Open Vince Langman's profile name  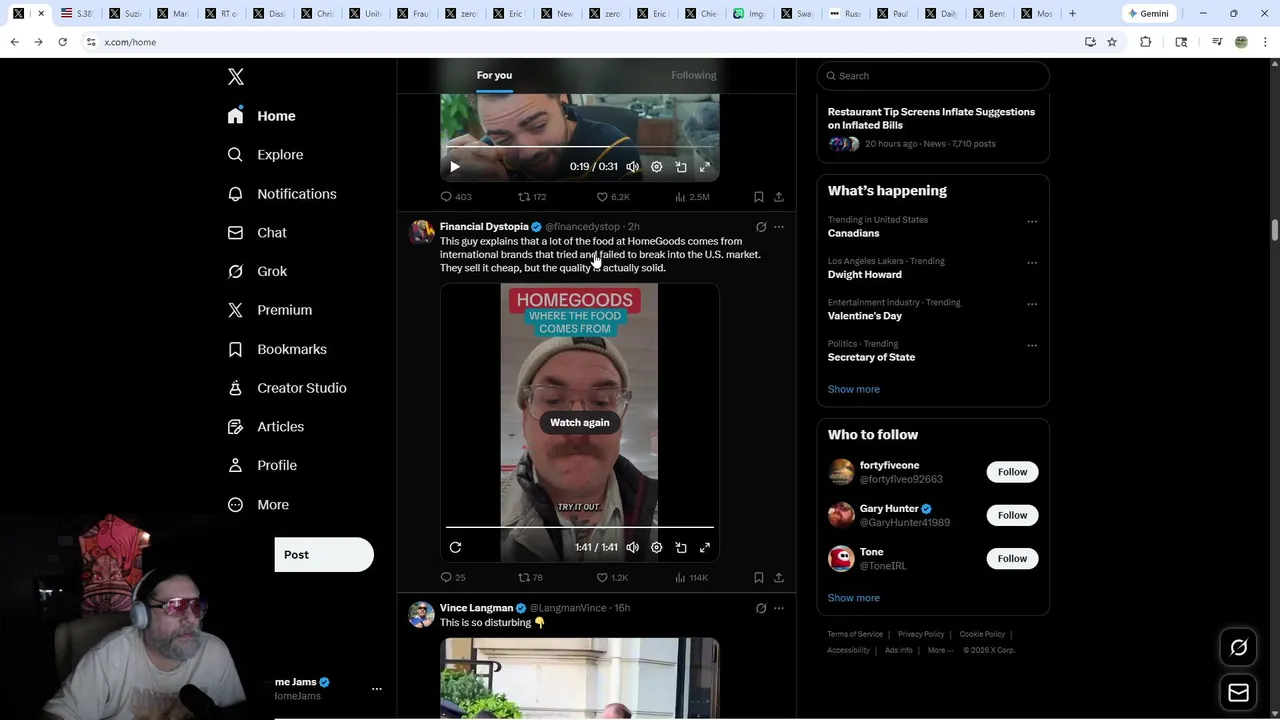tap(476, 608)
